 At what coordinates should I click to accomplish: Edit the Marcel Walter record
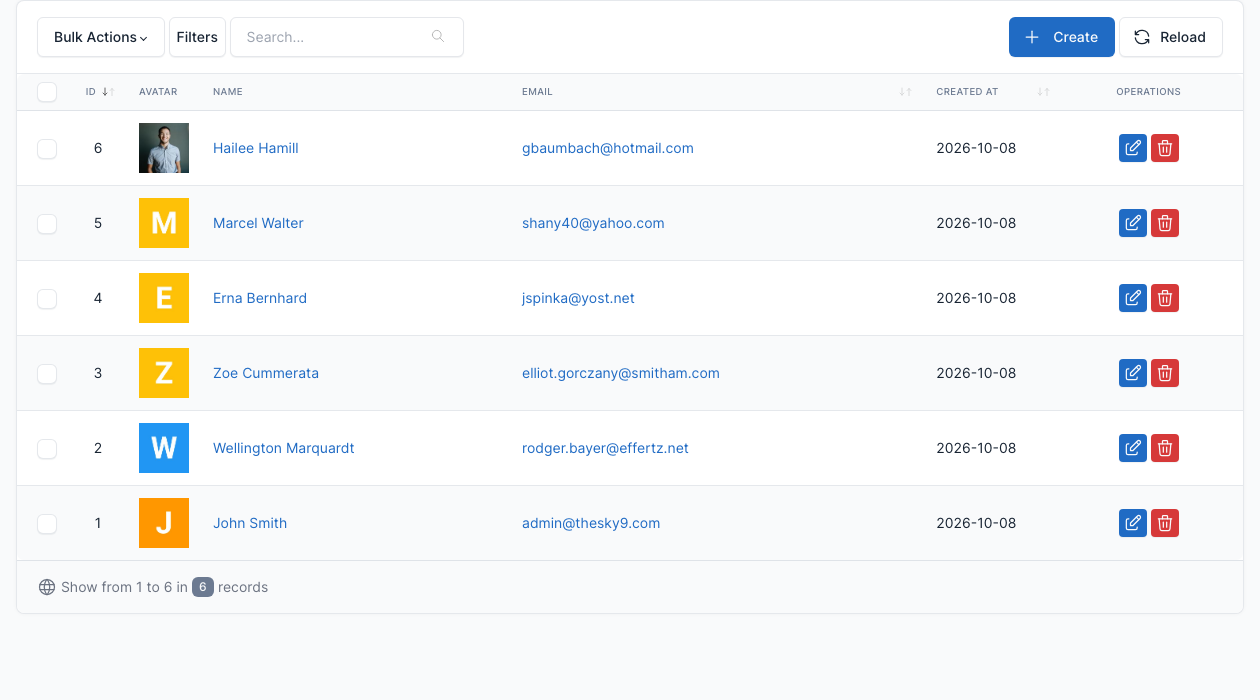1133,223
